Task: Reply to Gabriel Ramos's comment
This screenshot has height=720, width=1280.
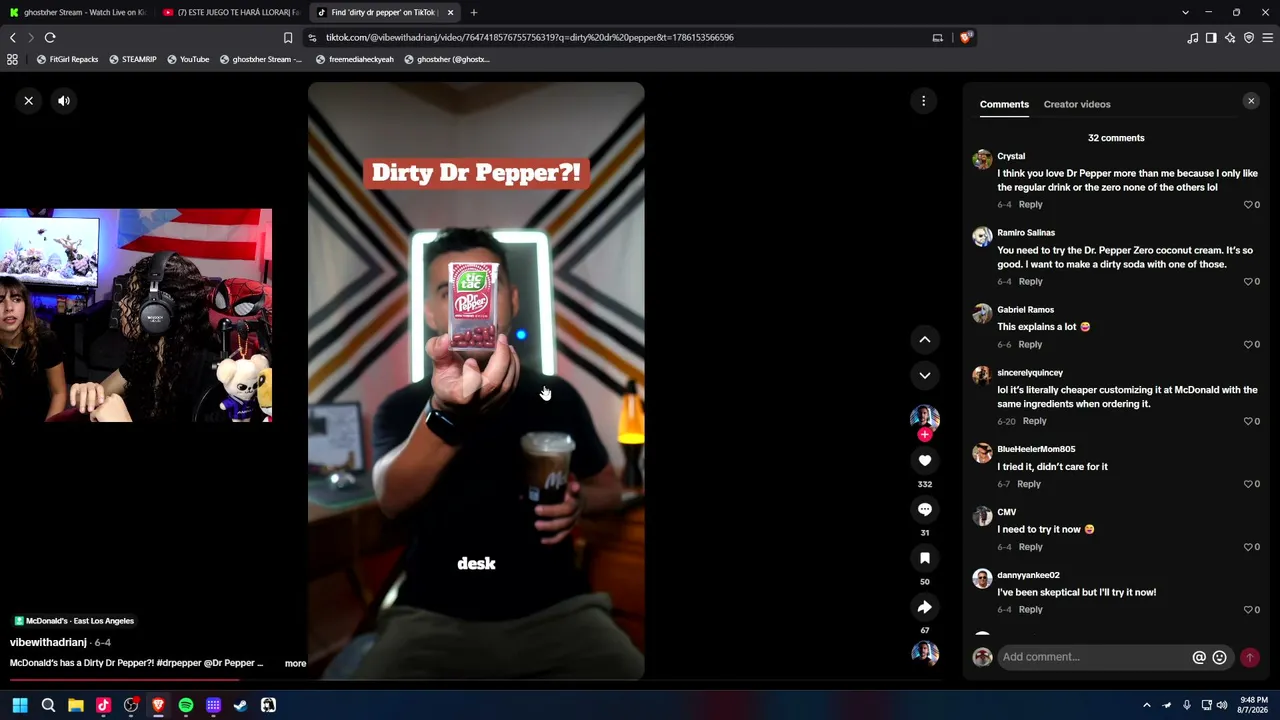Action: pyautogui.click(x=1030, y=345)
